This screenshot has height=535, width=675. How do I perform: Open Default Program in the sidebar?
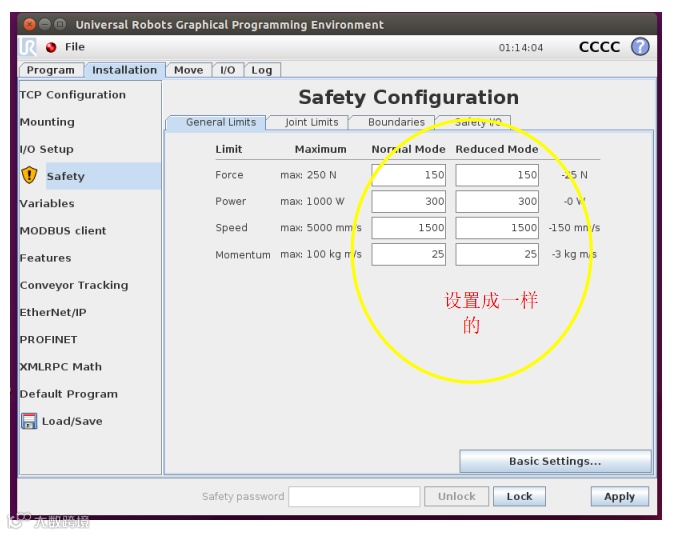(x=68, y=394)
